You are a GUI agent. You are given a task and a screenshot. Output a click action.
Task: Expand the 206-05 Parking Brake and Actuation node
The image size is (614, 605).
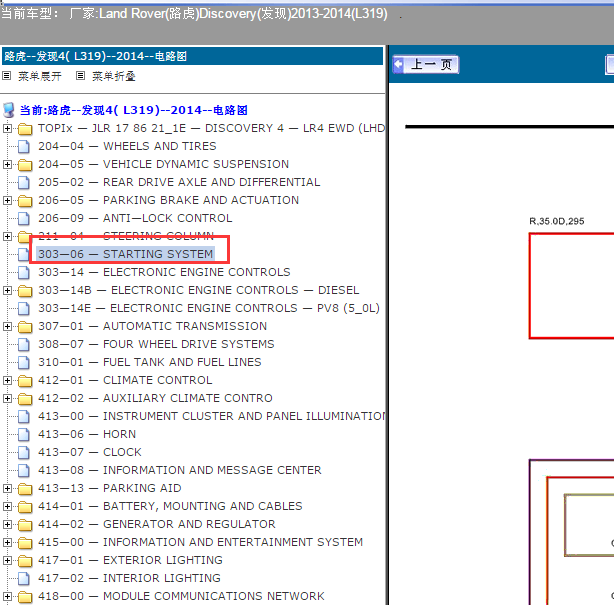[7, 200]
